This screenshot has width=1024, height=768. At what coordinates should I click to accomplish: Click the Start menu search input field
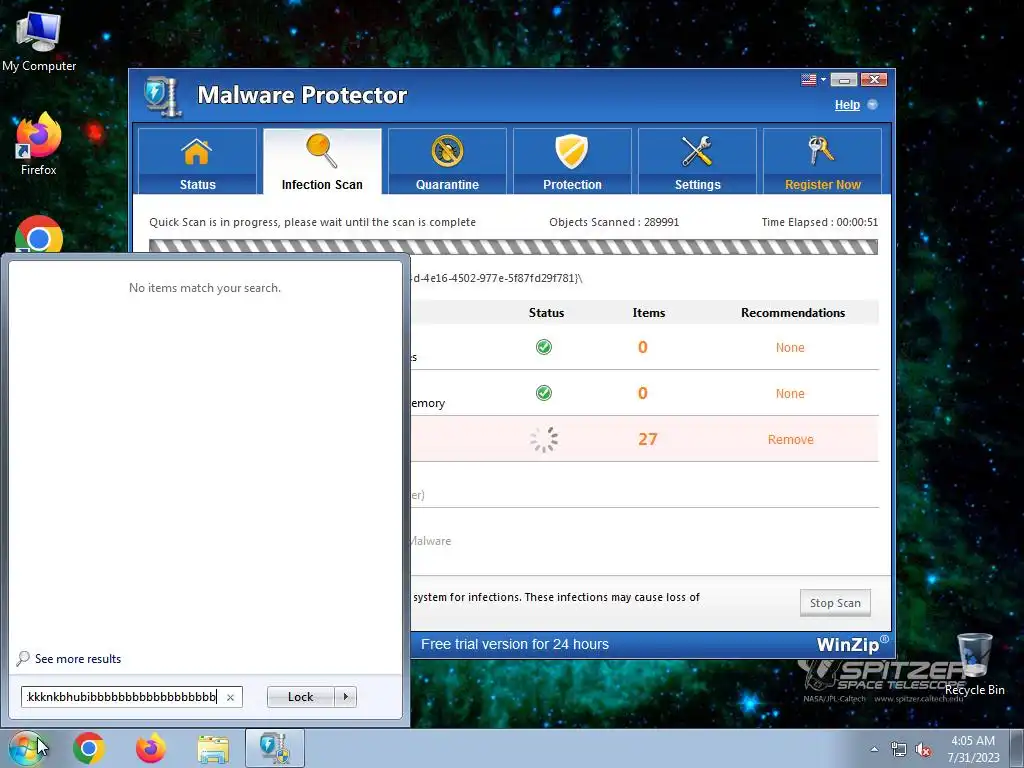[124, 697]
